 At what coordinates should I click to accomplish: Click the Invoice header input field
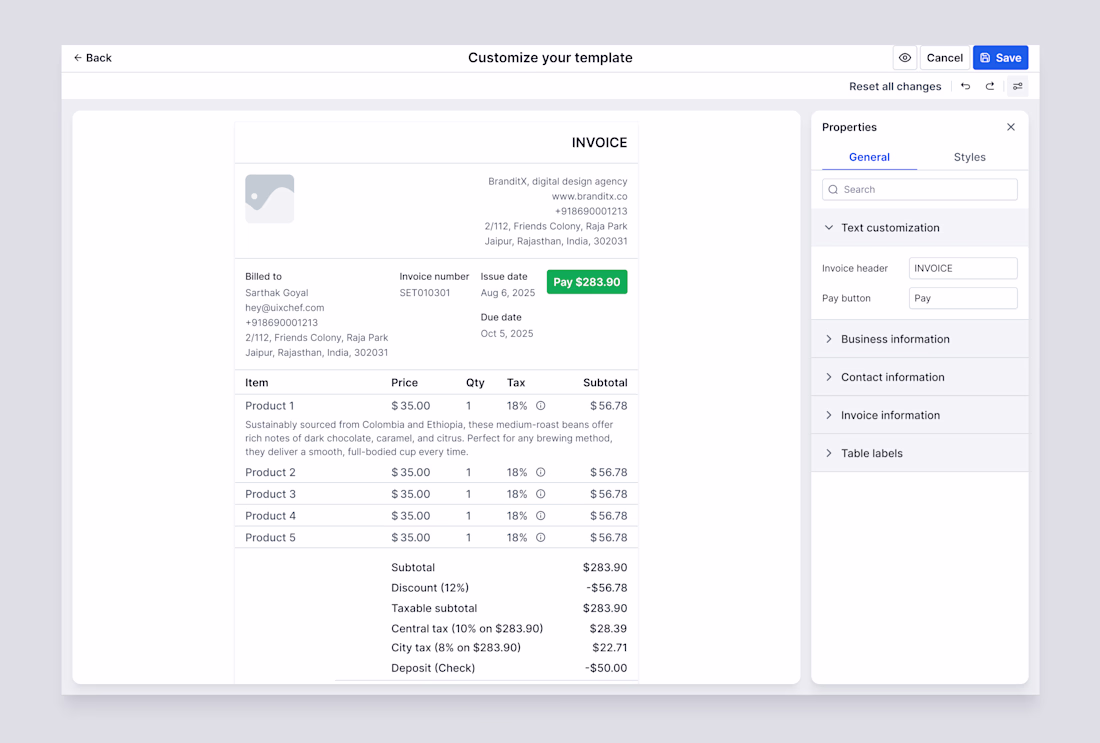963,268
